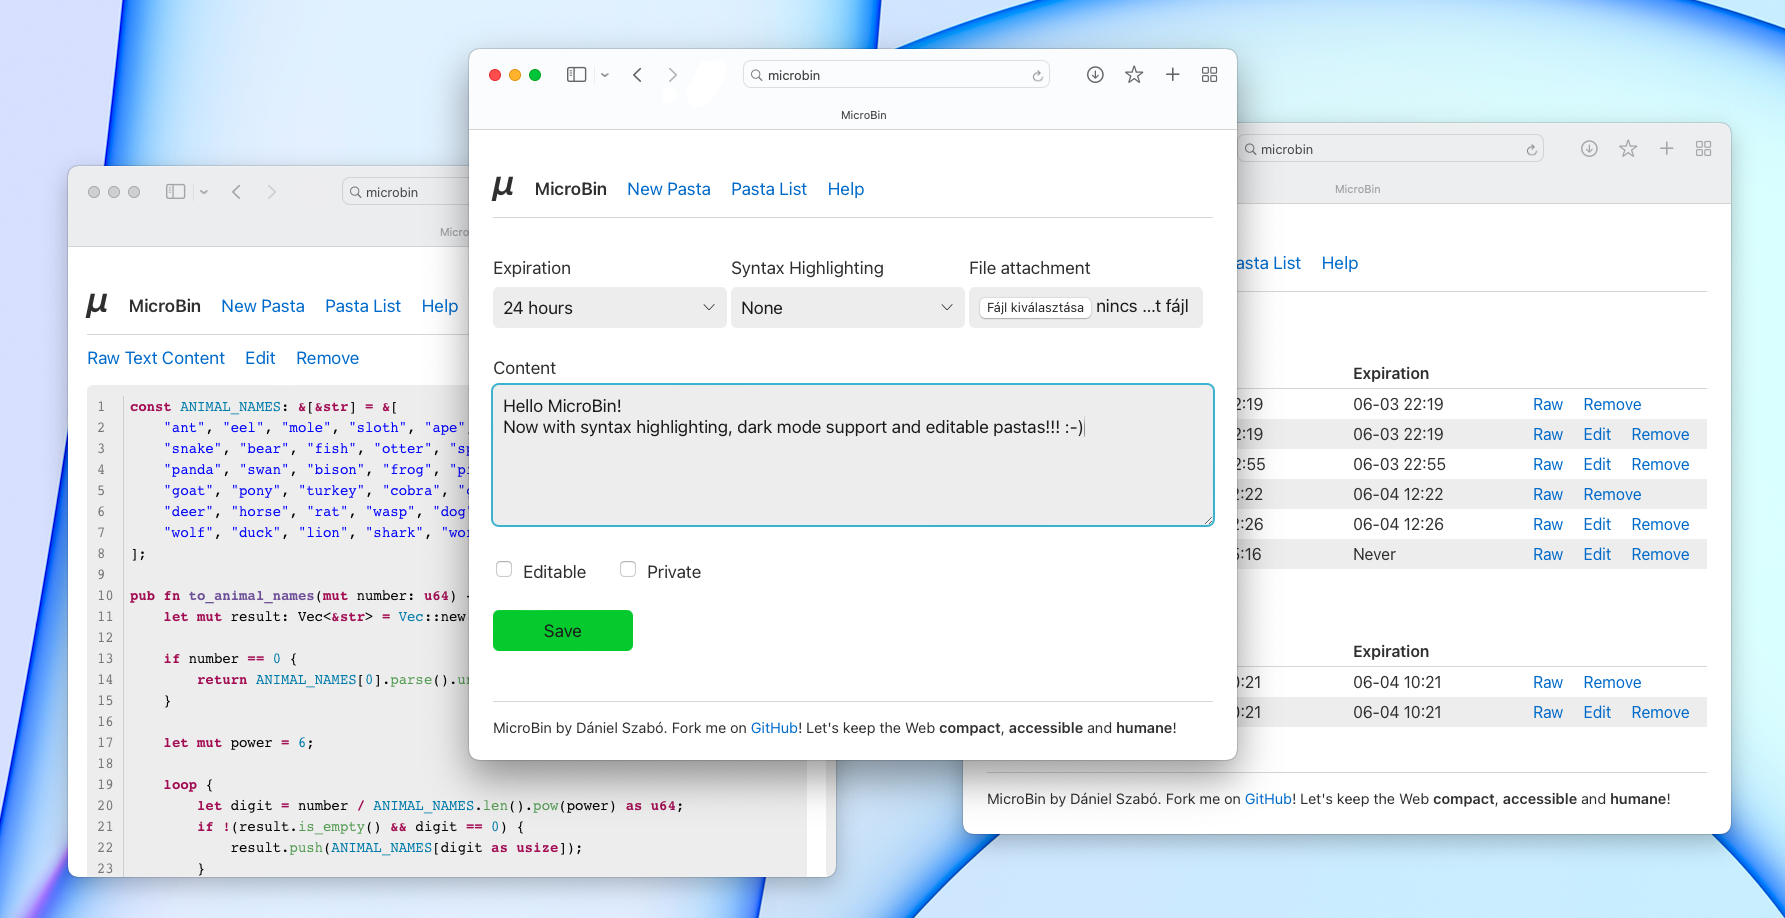Click bookmark star in front window toolbar
The image size is (1785, 918).
tap(1134, 75)
